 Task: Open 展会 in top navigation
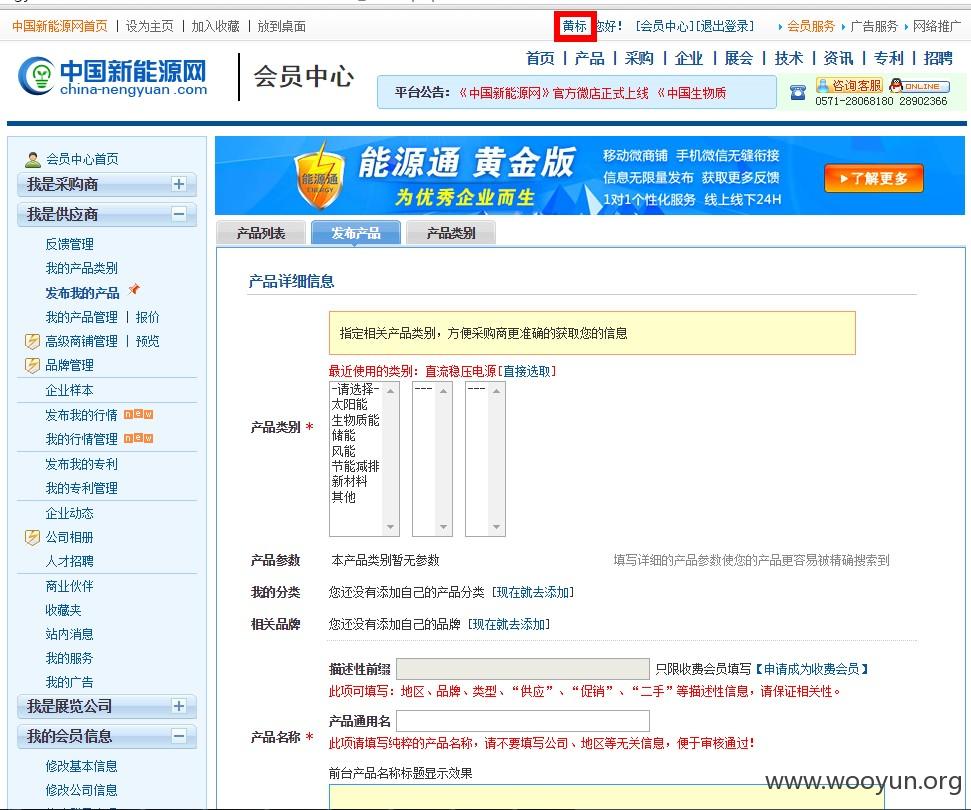739,58
